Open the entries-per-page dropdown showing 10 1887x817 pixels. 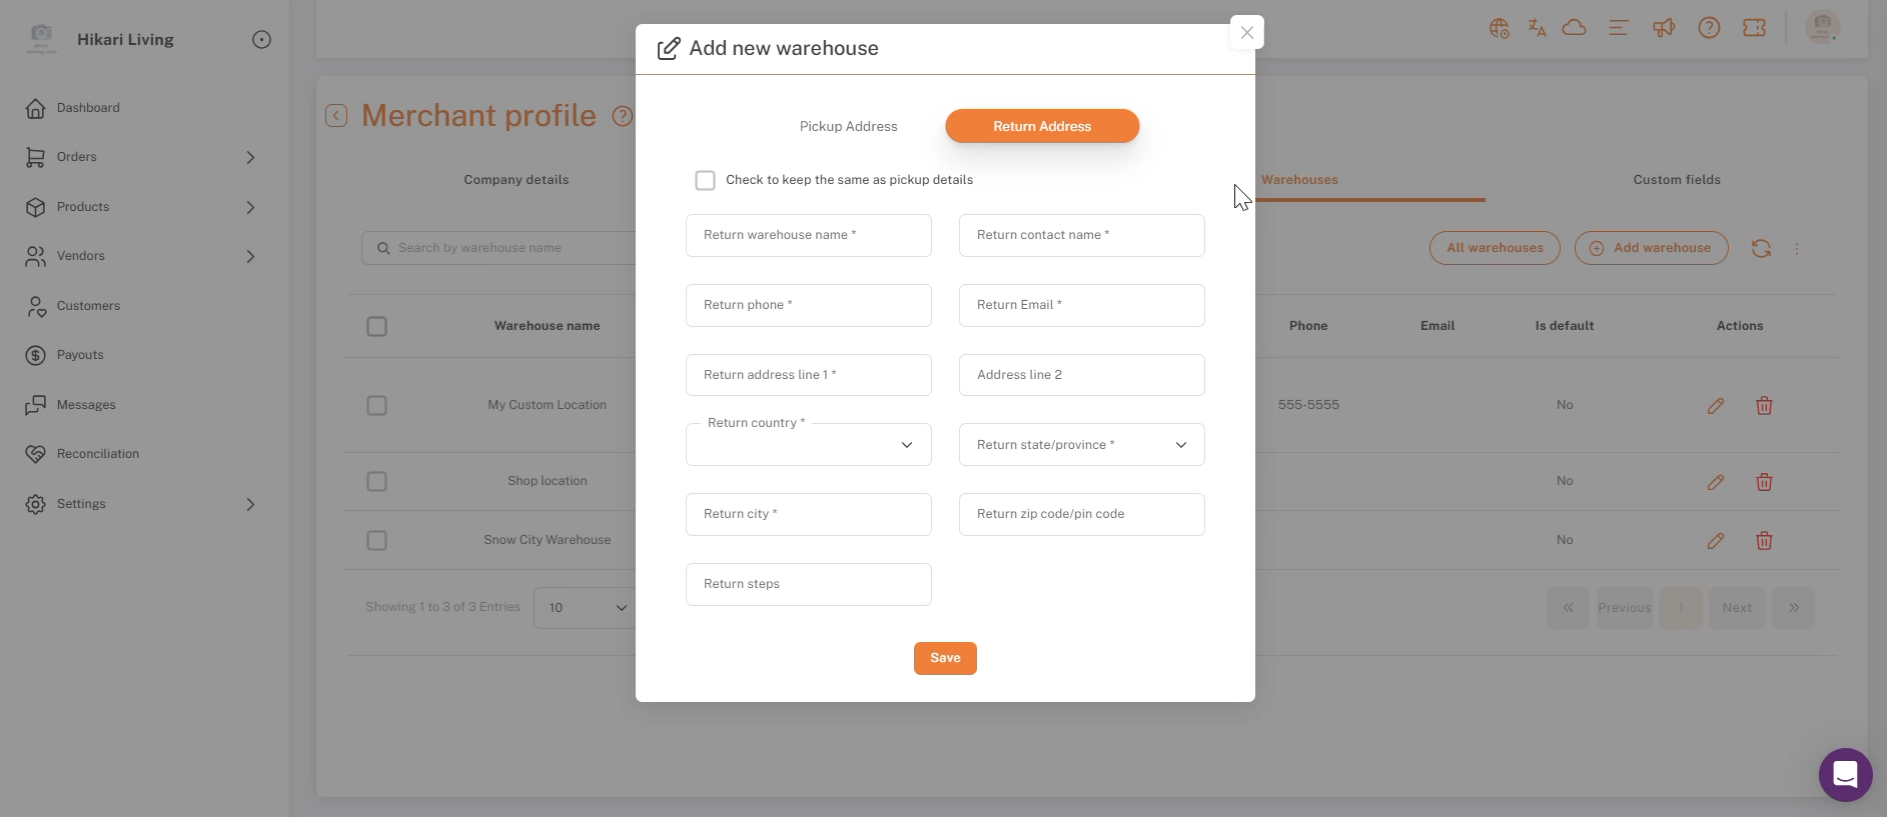[586, 608]
